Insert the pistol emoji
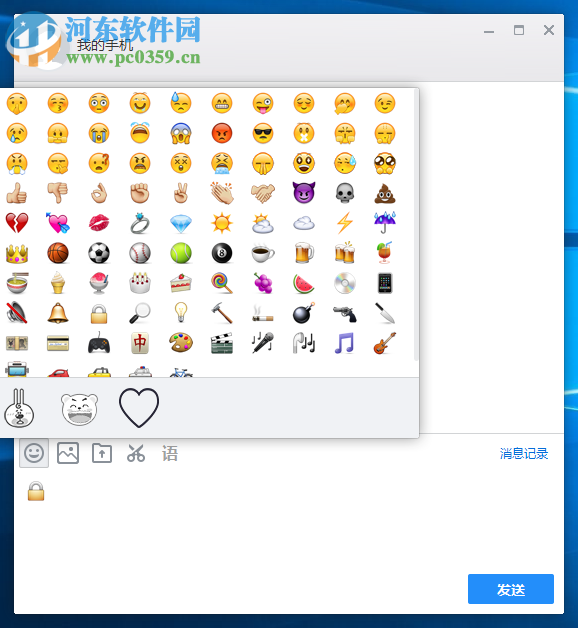The image size is (578, 628). (345, 314)
